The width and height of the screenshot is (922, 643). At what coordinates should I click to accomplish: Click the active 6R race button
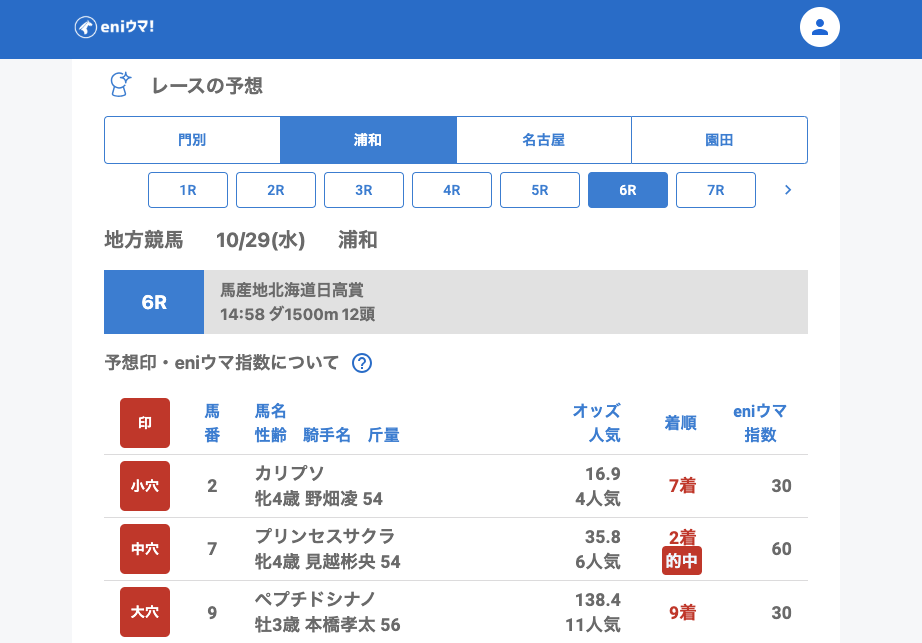point(628,190)
